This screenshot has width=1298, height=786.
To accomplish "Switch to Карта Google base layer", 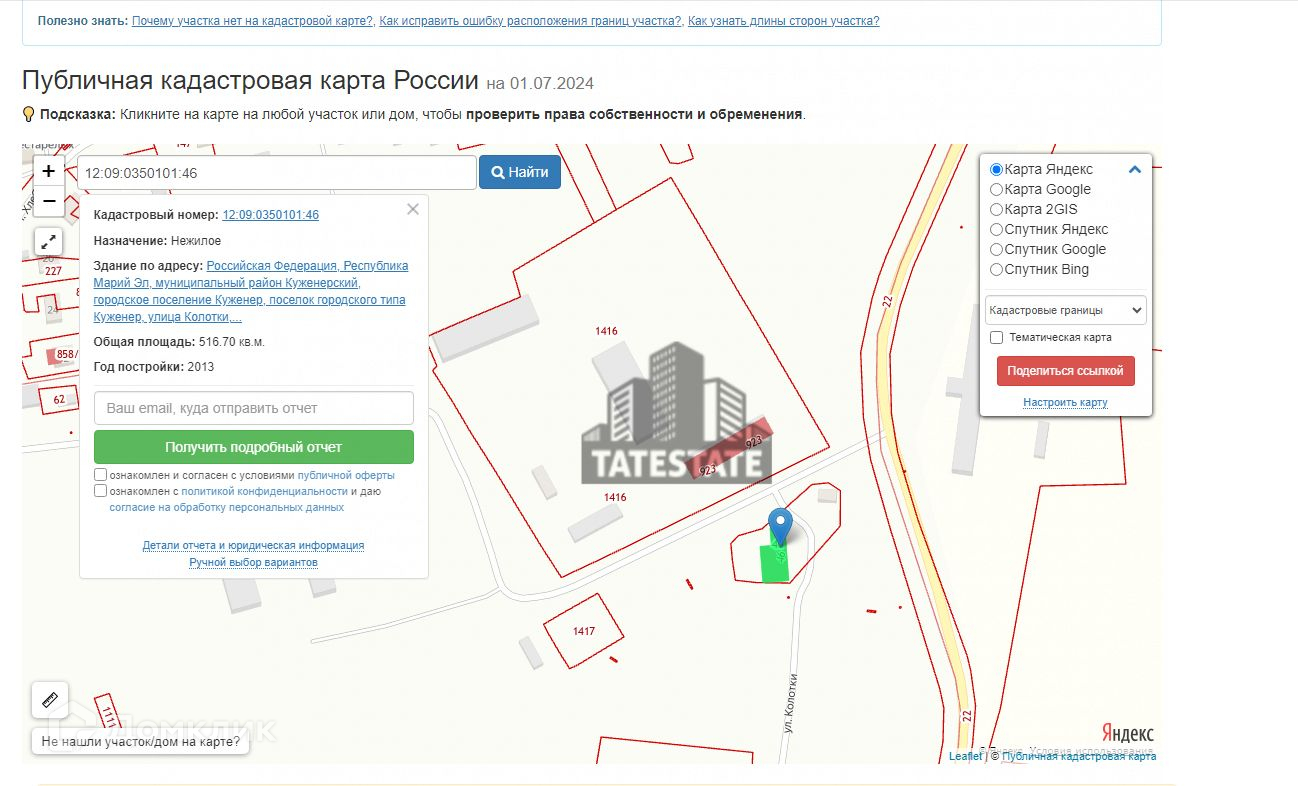I will [x=996, y=190].
